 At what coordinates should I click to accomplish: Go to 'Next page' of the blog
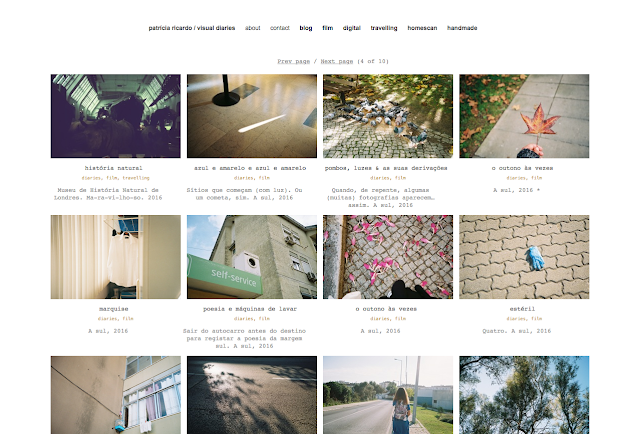(337, 61)
